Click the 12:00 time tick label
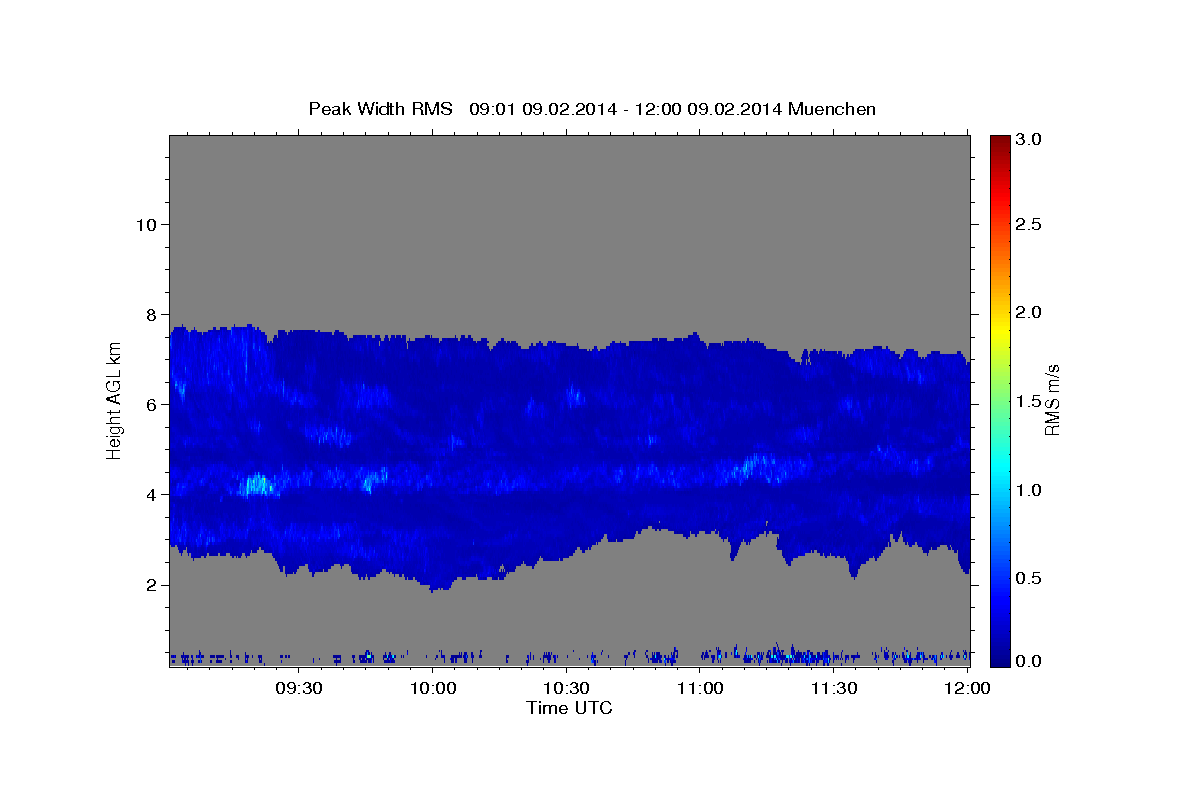The image size is (1200, 800). (x=967, y=688)
